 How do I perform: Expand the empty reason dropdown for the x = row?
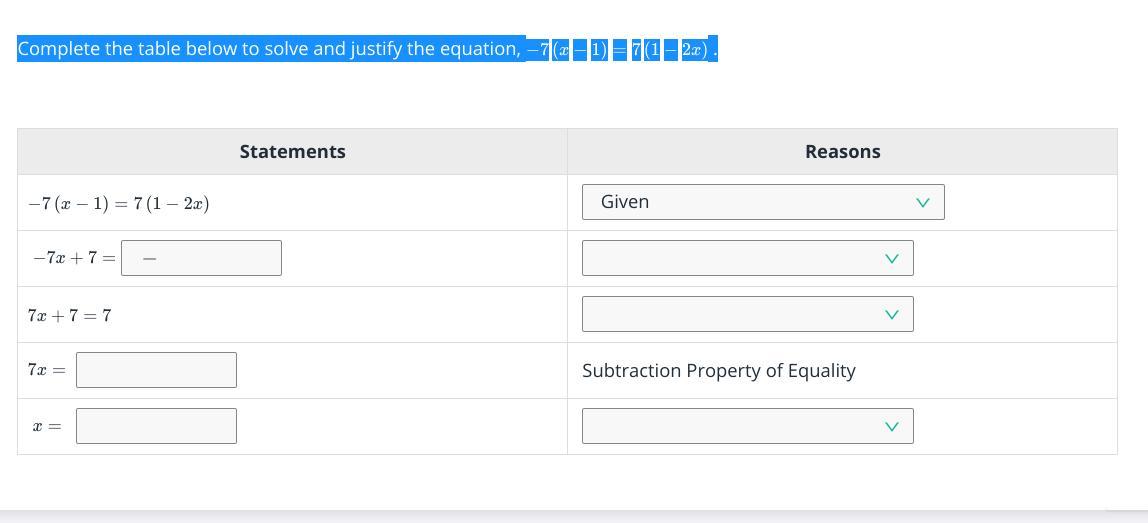(x=746, y=426)
